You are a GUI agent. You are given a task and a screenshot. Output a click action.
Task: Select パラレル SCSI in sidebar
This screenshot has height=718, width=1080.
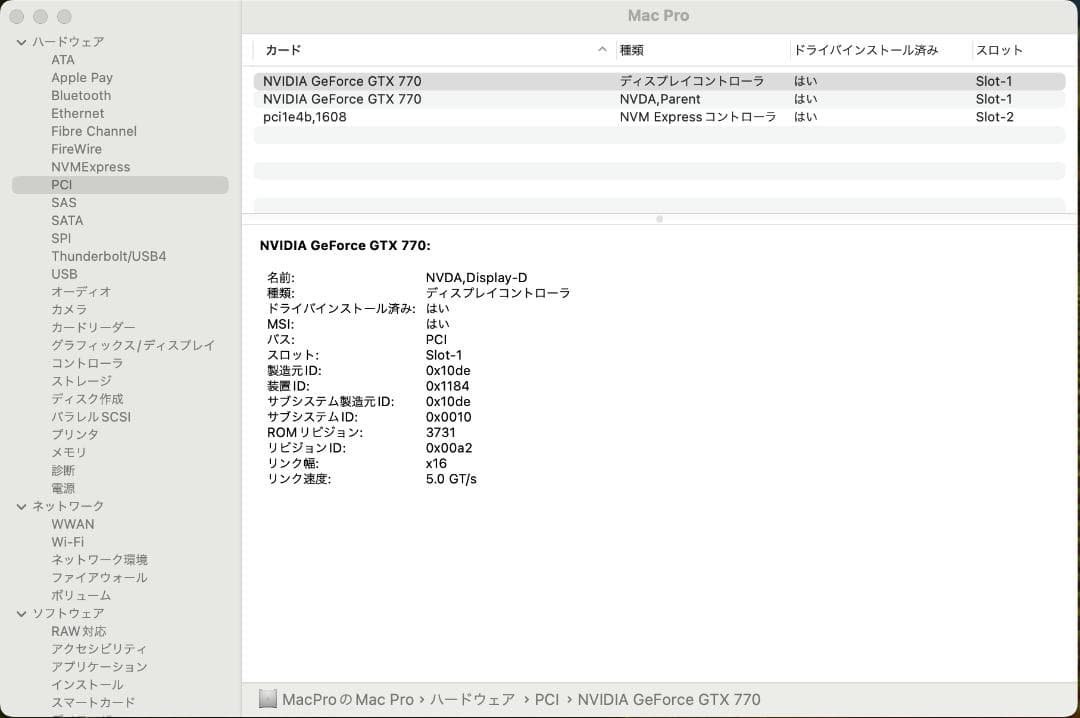(x=91, y=417)
